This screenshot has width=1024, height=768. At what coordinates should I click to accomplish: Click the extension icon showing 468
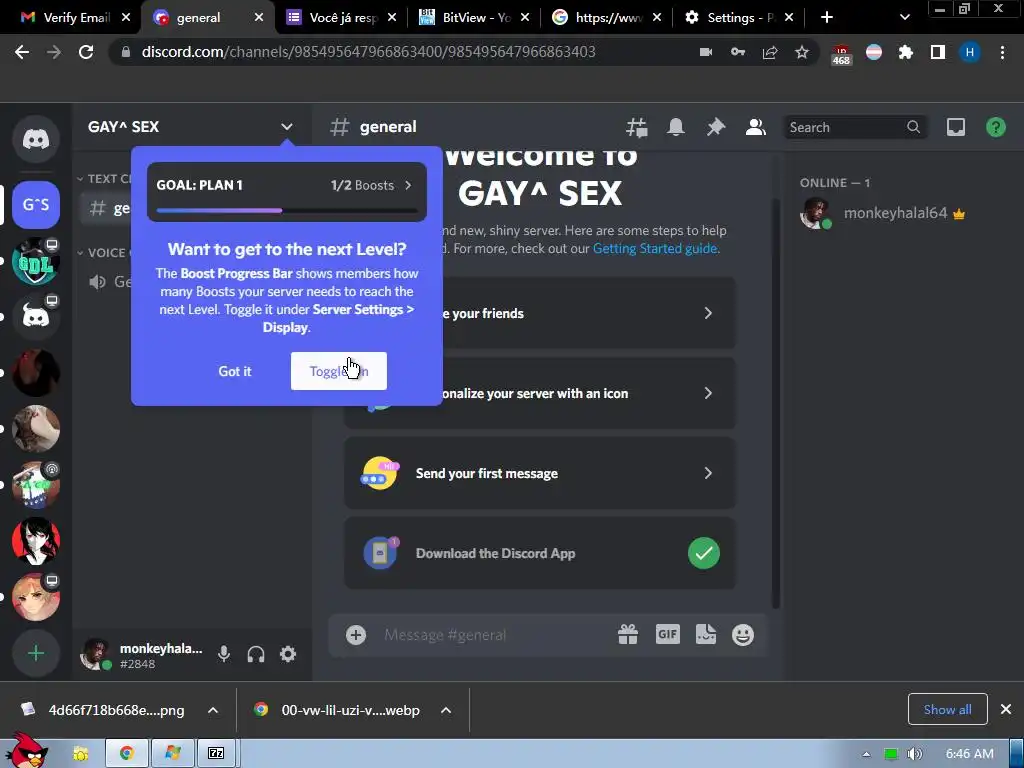pyautogui.click(x=841, y=54)
